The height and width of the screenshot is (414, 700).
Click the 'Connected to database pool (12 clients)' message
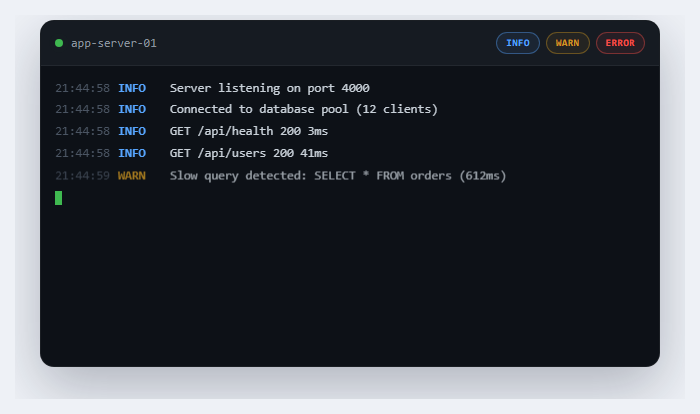tap(304, 109)
